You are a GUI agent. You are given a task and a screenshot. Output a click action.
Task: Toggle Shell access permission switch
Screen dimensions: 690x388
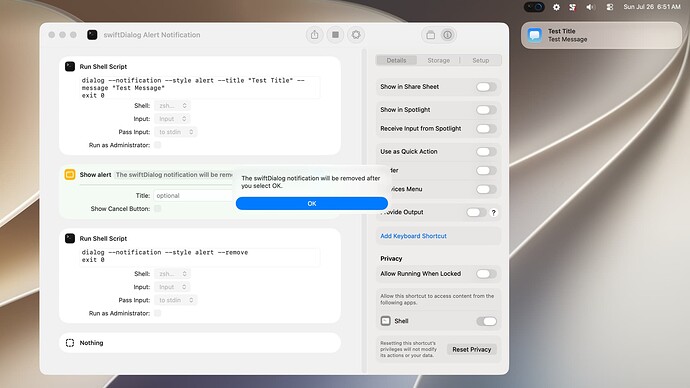tap(486, 322)
